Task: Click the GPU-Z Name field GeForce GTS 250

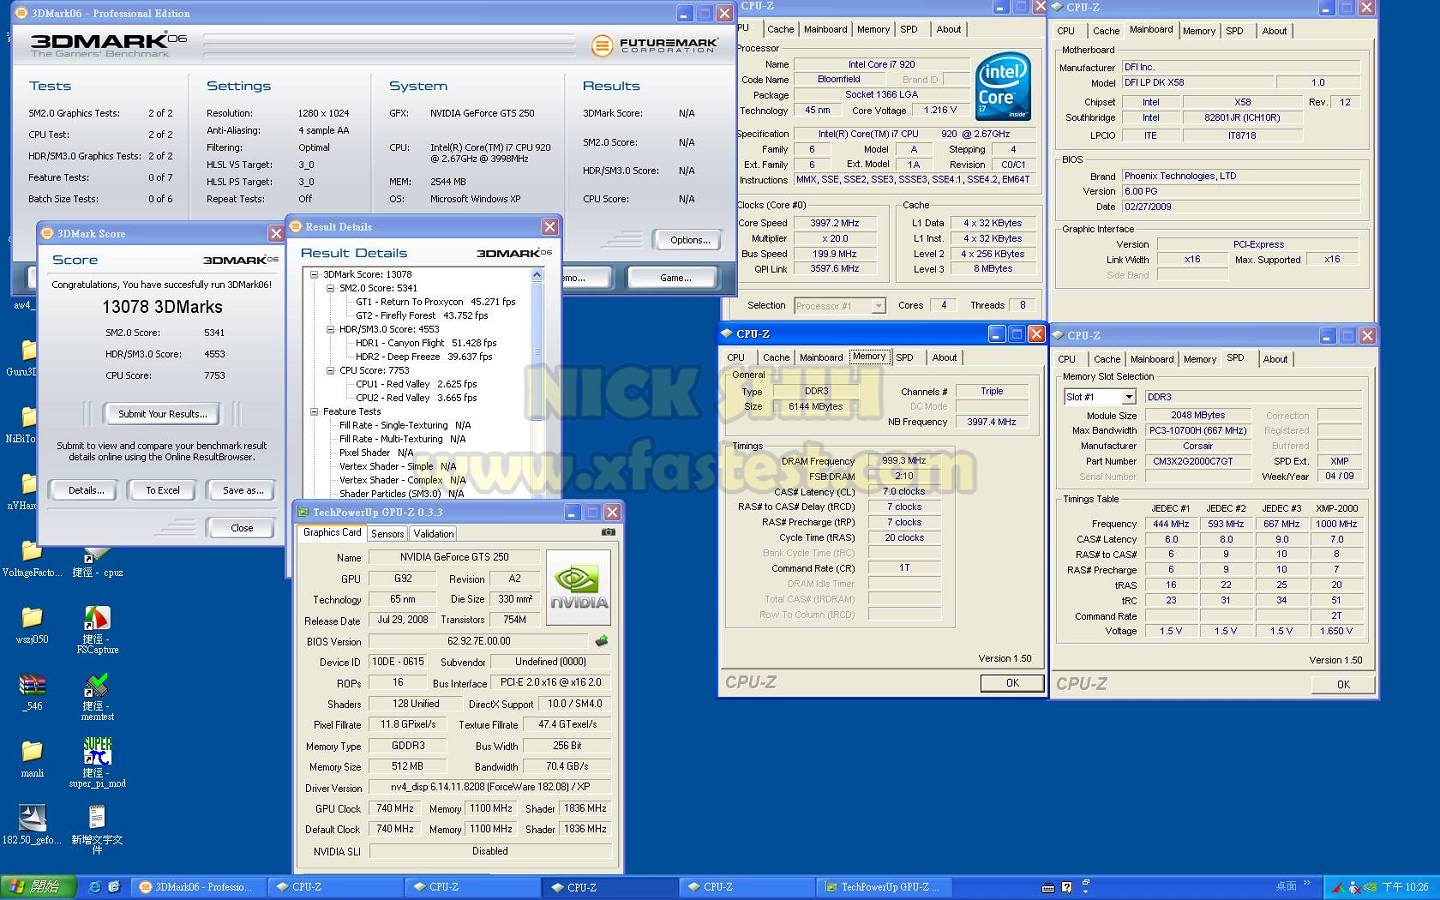Action: tap(455, 557)
